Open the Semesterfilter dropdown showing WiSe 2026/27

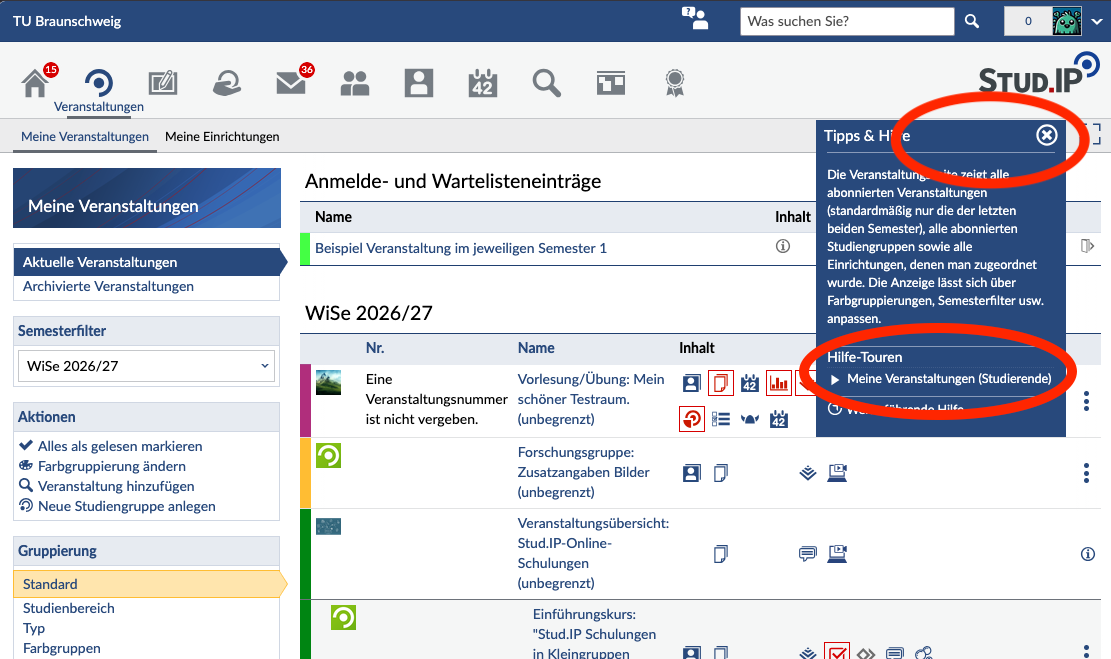coord(147,366)
